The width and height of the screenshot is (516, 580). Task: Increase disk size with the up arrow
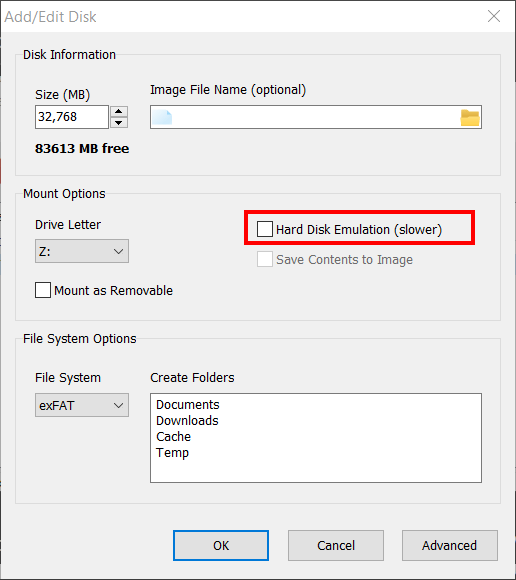pyautogui.click(x=119, y=111)
